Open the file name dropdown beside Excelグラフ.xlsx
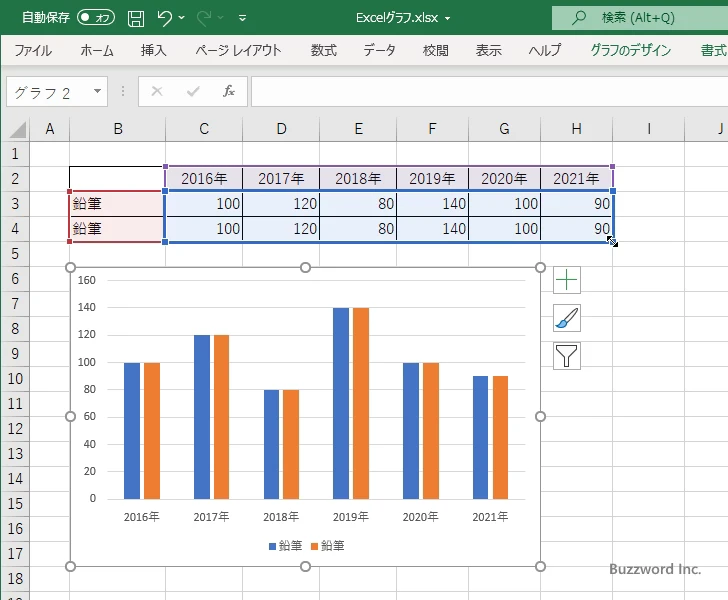This screenshot has height=600, width=728. pos(448,19)
